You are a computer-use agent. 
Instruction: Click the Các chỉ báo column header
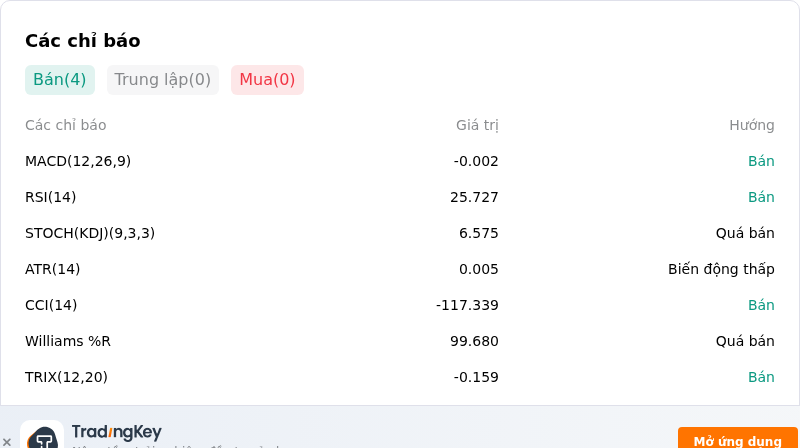point(66,125)
